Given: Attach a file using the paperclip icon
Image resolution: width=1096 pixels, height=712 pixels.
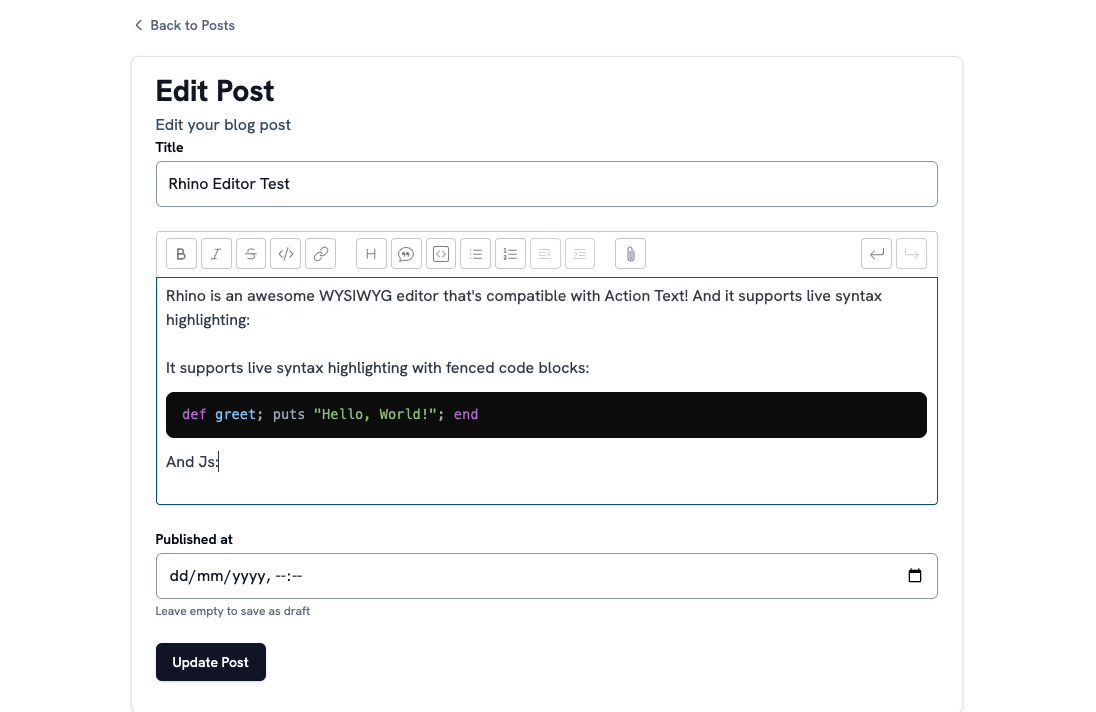Looking at the screenshot, I should pyautogui.click(x=631, y=254).
